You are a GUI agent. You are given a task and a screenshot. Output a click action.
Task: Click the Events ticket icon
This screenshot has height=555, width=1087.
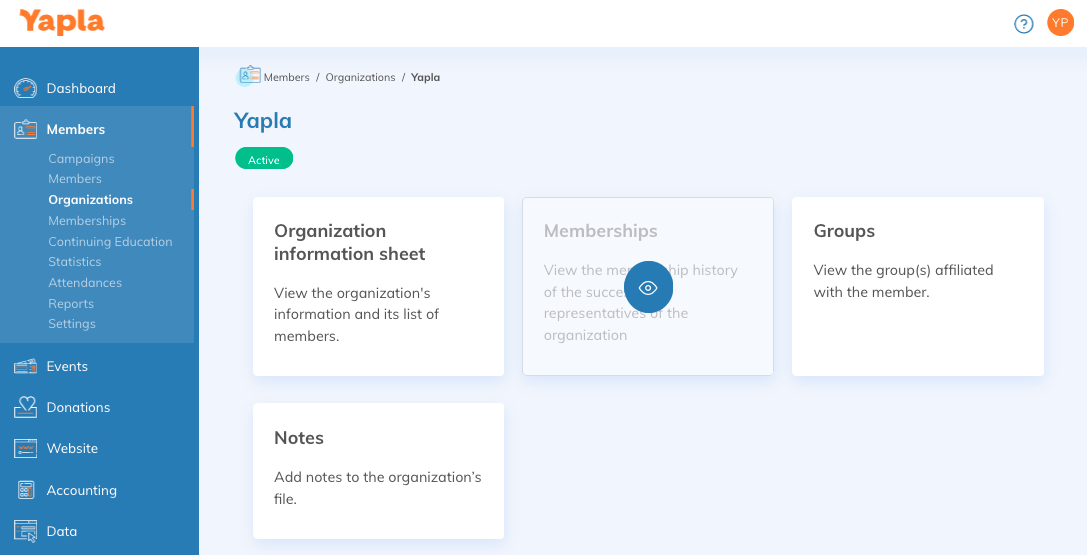26,367
